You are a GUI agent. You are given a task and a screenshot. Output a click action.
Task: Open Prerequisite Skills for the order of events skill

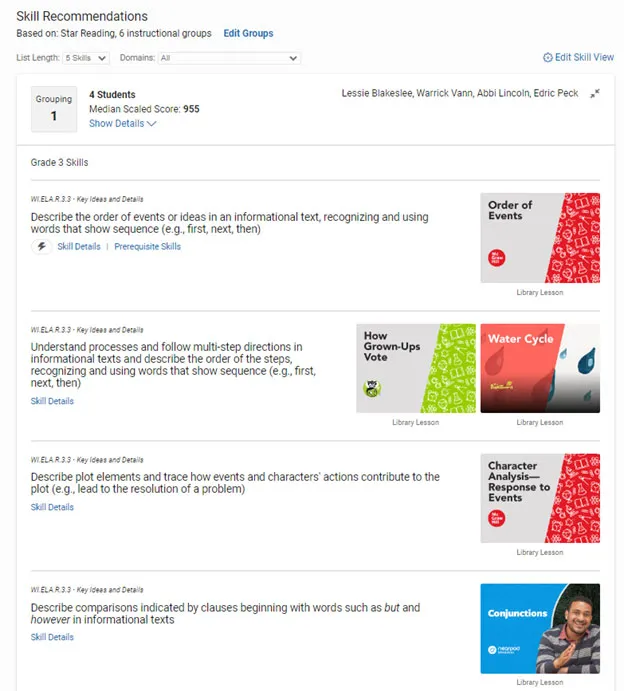pyautogui.click(x=148, y=246)
